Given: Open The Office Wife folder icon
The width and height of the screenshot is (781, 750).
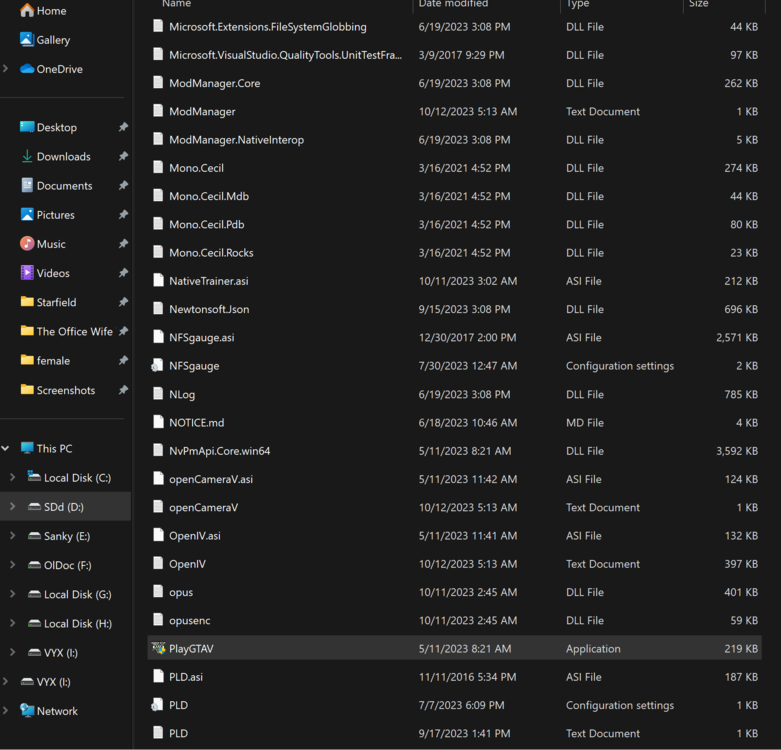Looking at the screenshot, I should (27, 331).
